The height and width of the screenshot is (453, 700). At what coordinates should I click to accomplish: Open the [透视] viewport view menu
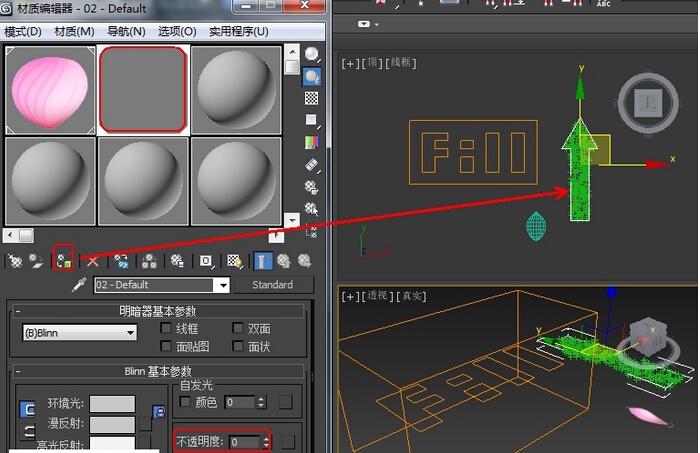coord(377,295)
